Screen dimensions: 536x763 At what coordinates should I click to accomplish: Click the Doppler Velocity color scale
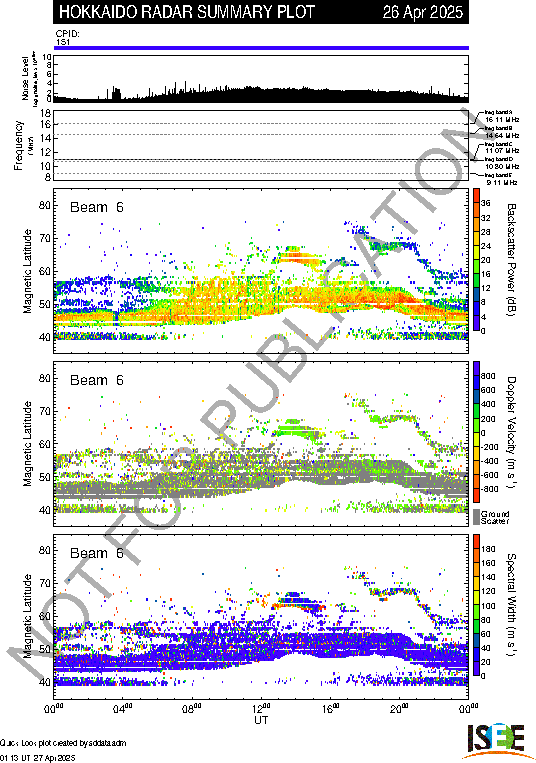click(476, 432)
